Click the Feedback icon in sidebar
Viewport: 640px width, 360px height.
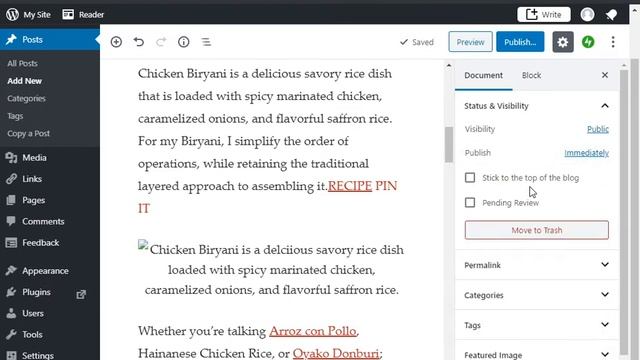click(11, 242)
